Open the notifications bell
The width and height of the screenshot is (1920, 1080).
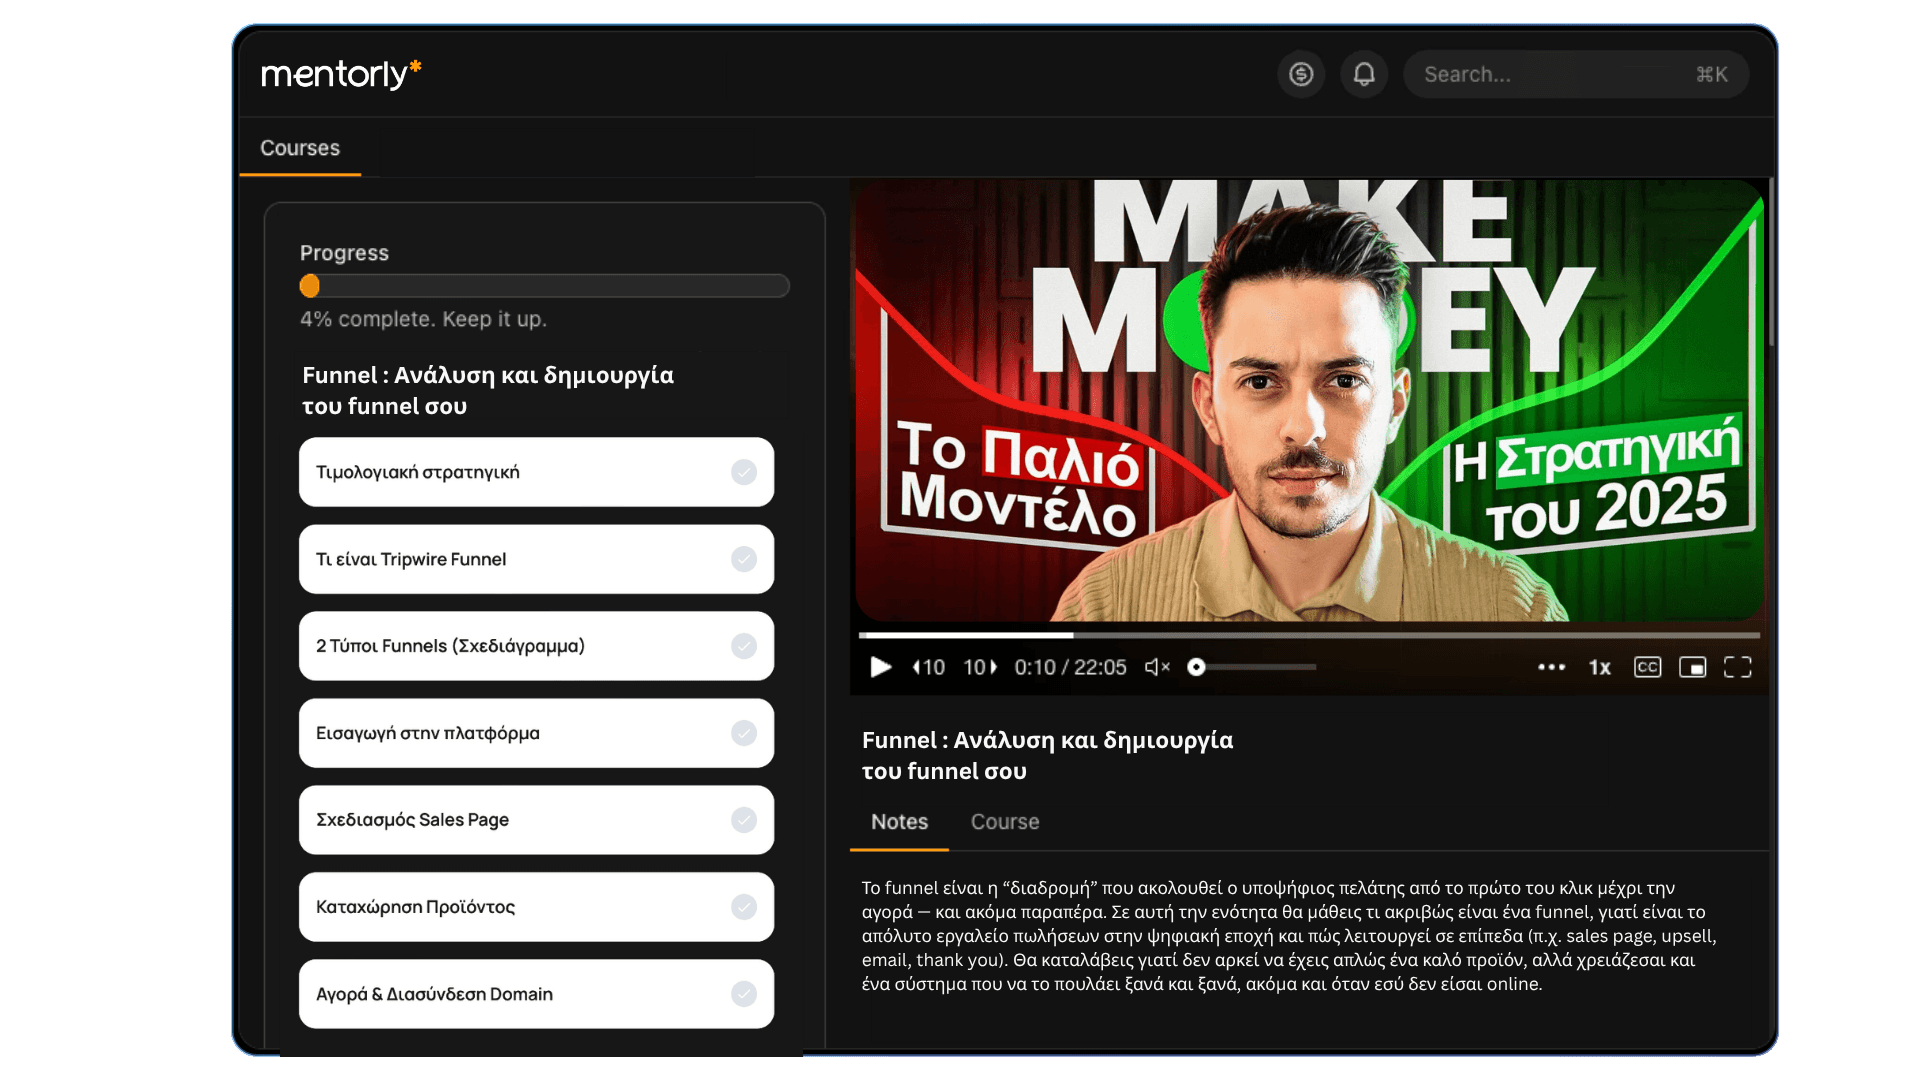tap(1364, 74)
